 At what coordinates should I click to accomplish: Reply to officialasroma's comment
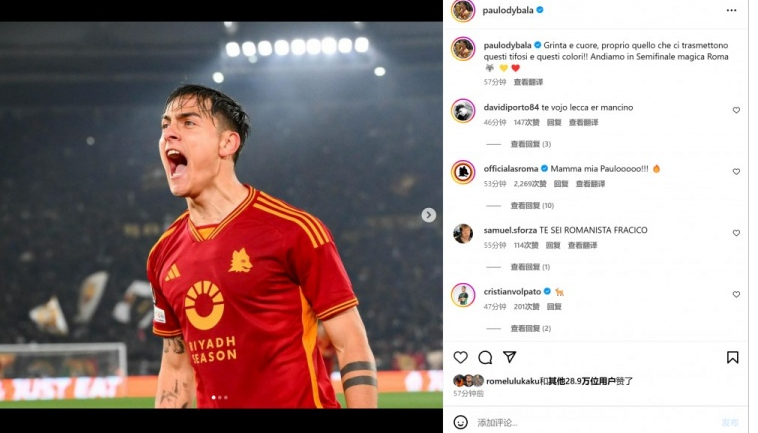click(561, 184)
